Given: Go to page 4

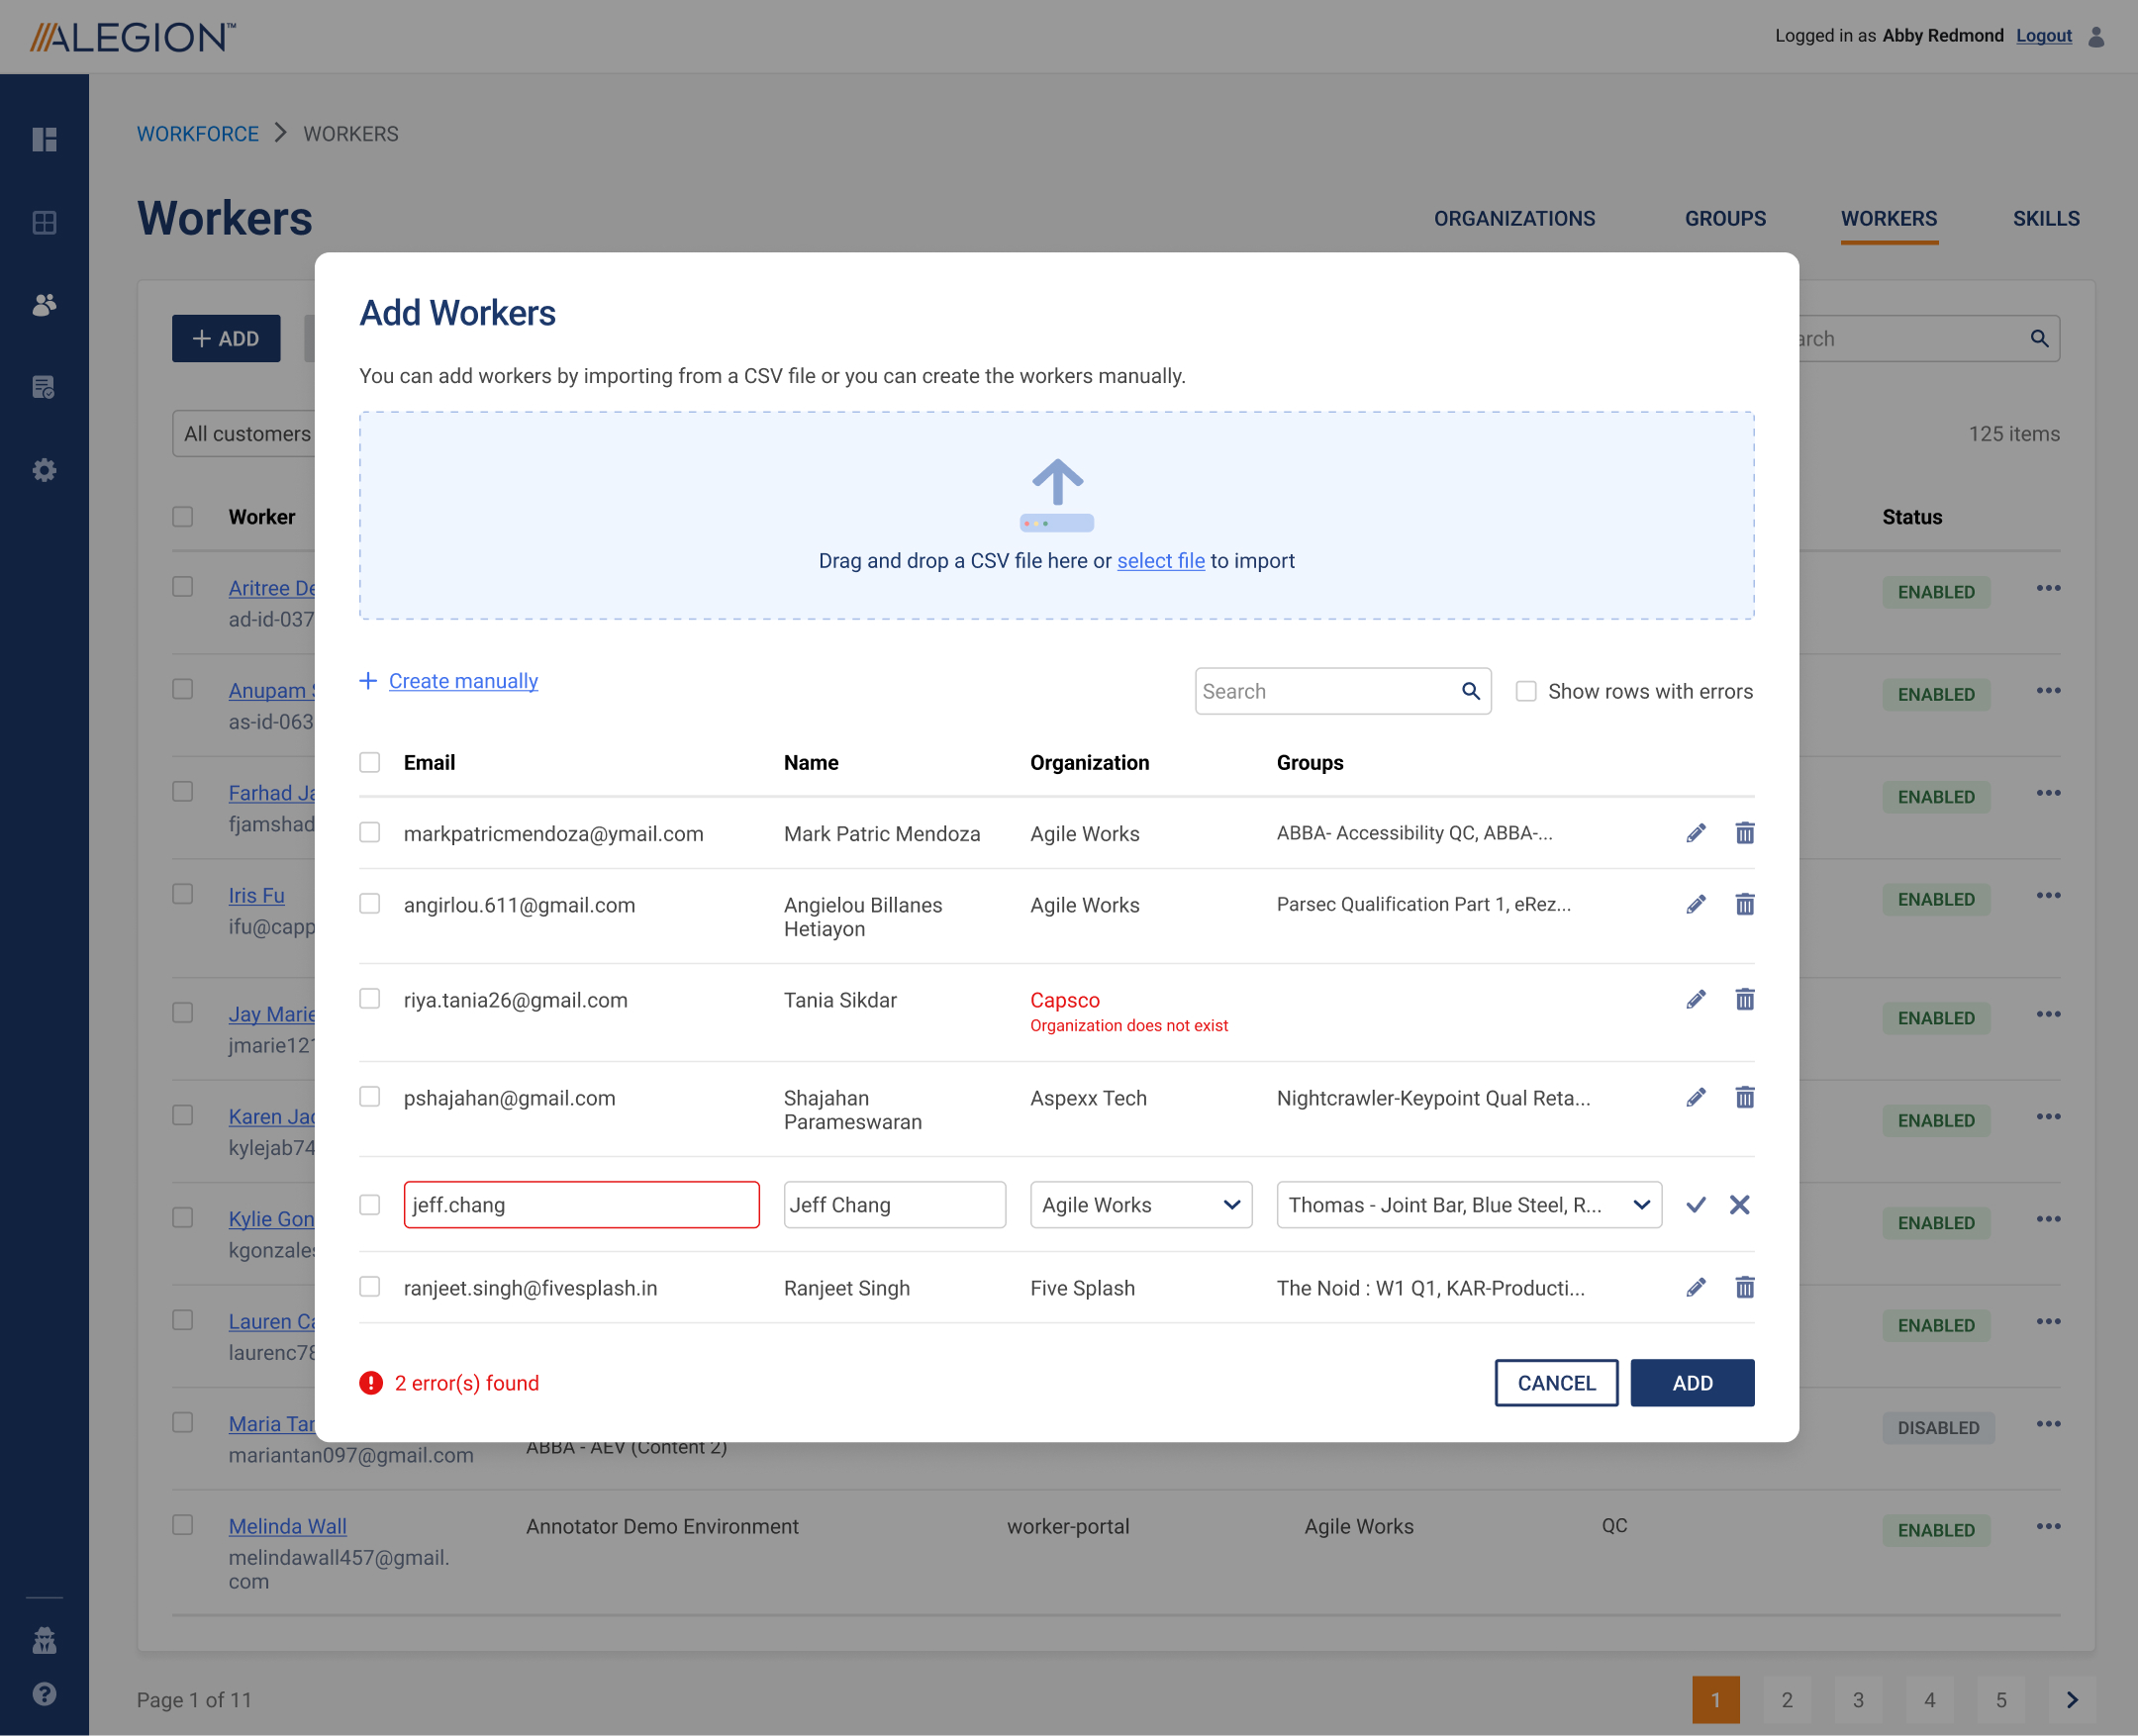Looking at the screenshot, I should [1930, 1699].
